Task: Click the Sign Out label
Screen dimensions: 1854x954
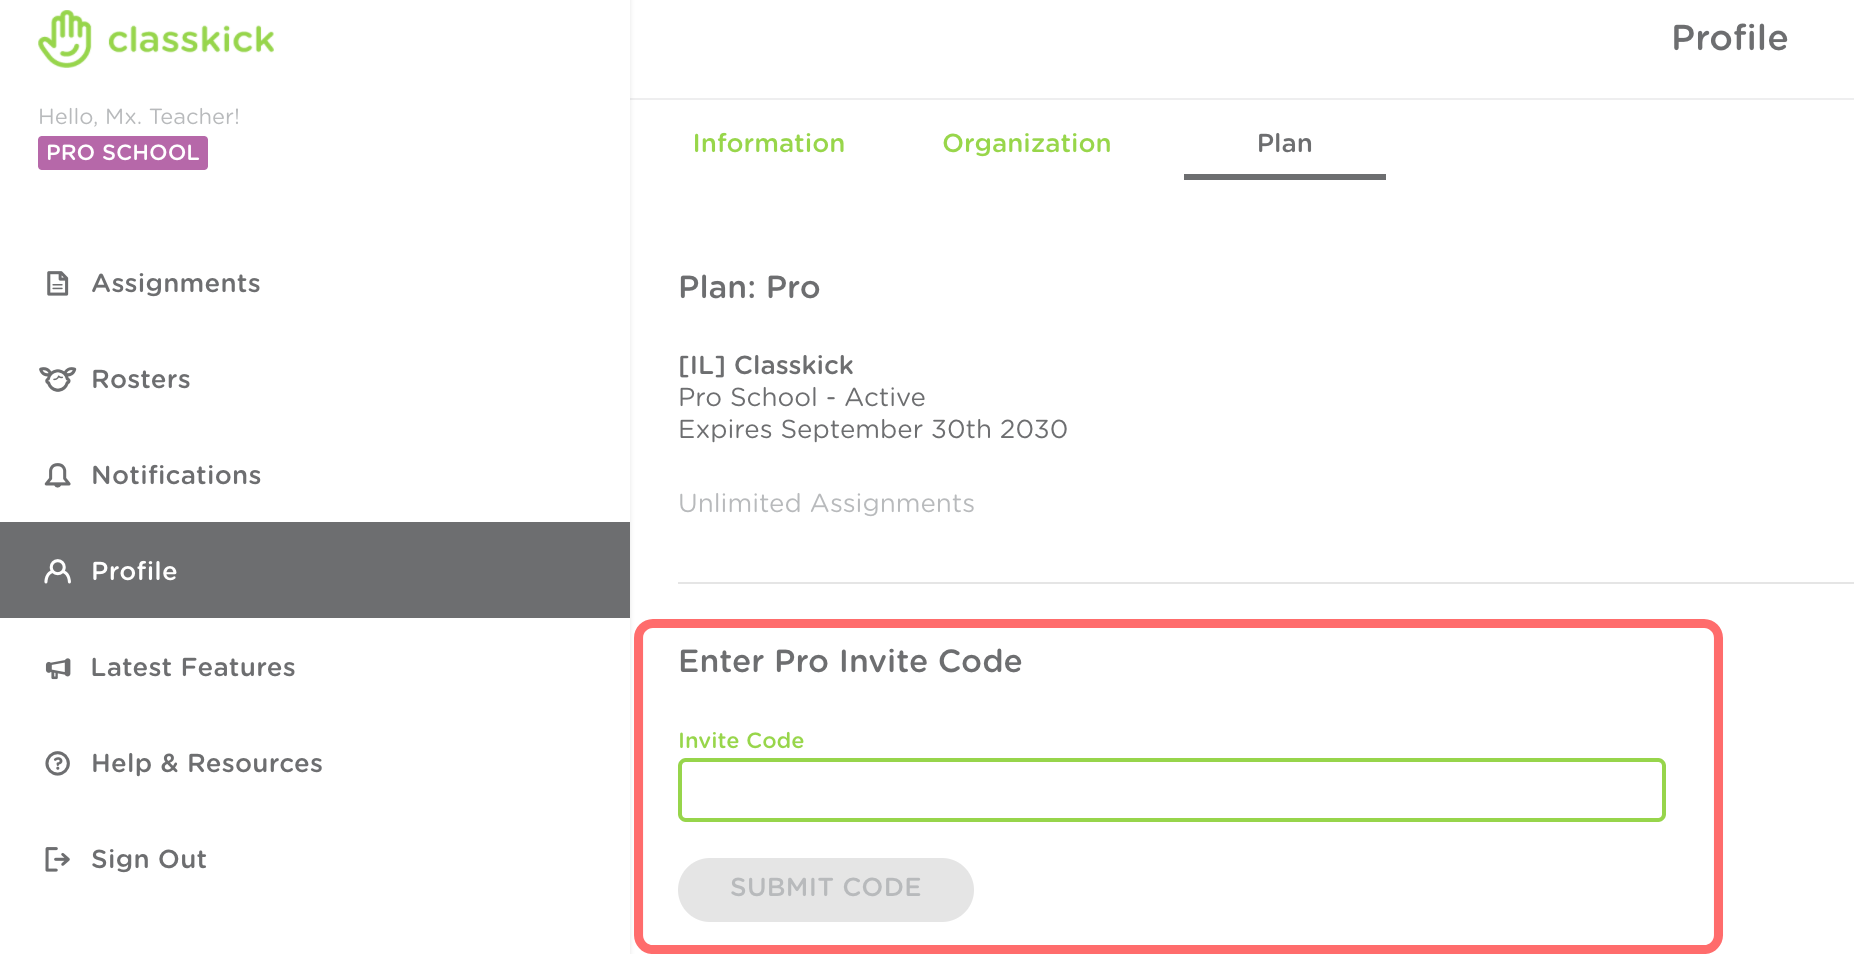Action: point(149,859)
